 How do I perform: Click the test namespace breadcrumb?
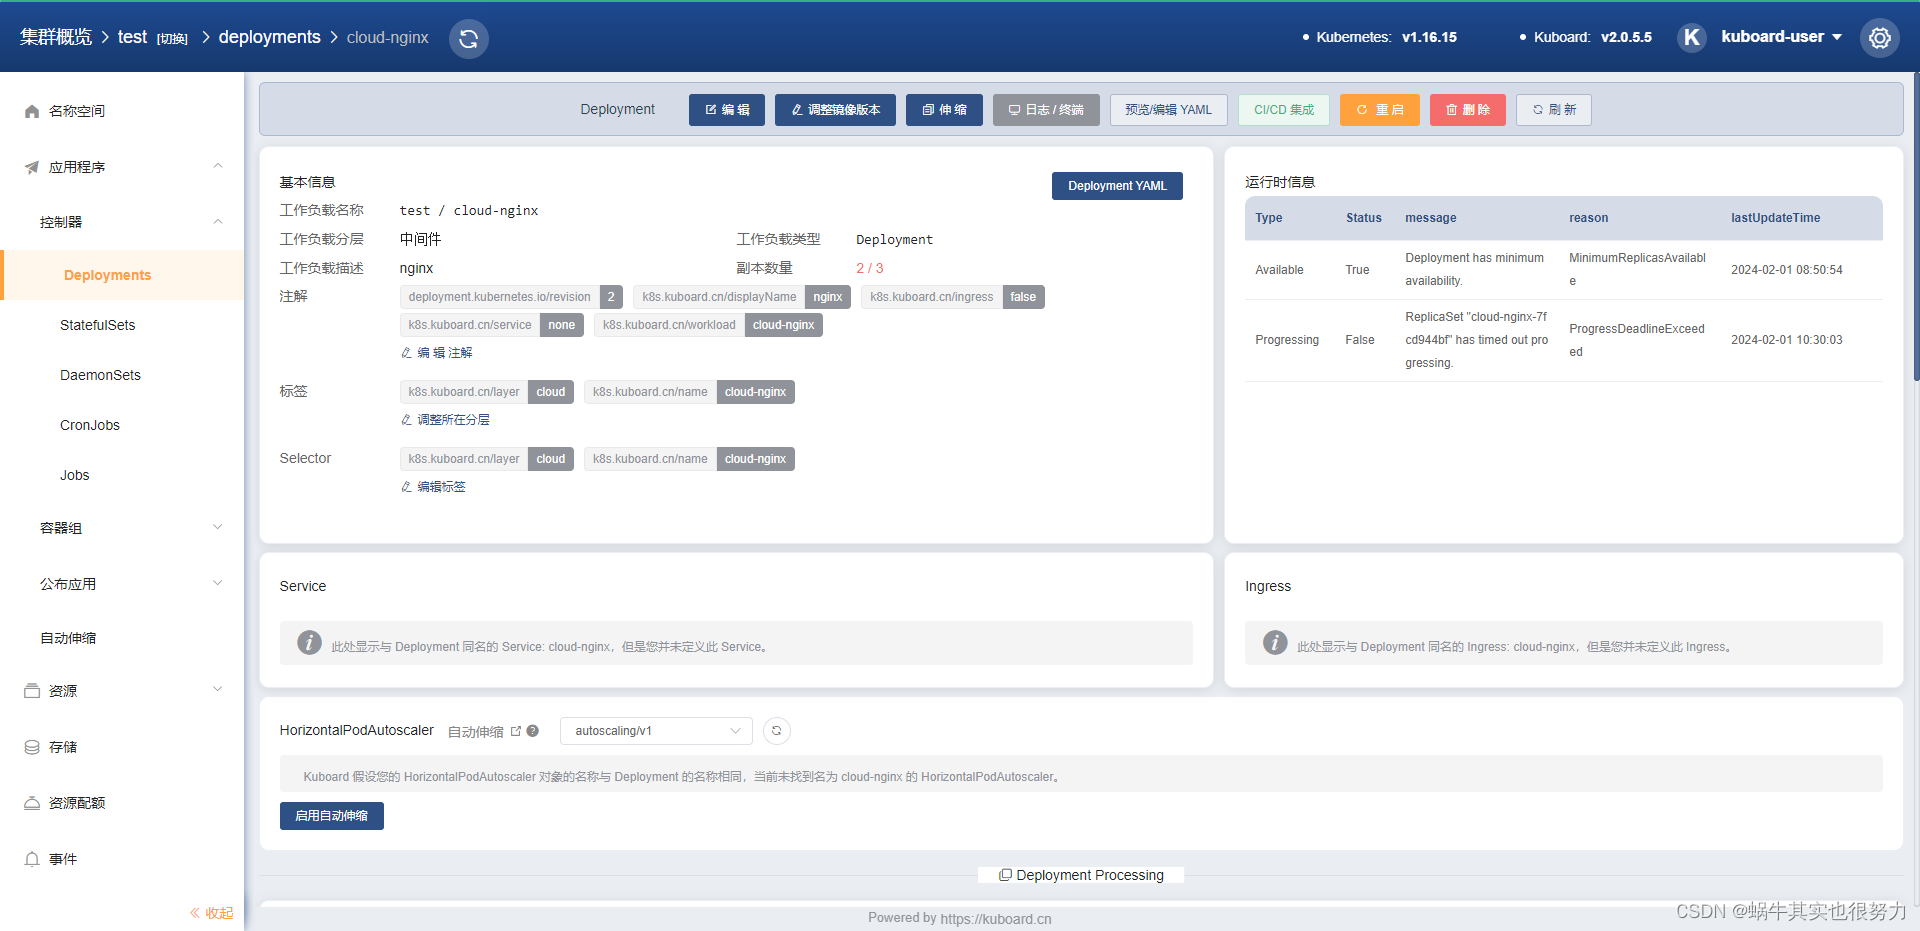click(x=132, y=37)
